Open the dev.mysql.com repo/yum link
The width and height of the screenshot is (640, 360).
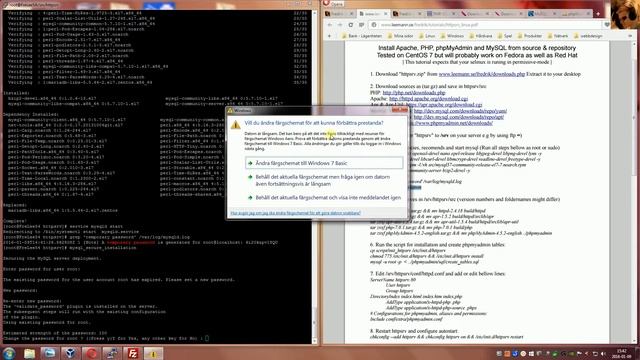click(x=460, y=111)
